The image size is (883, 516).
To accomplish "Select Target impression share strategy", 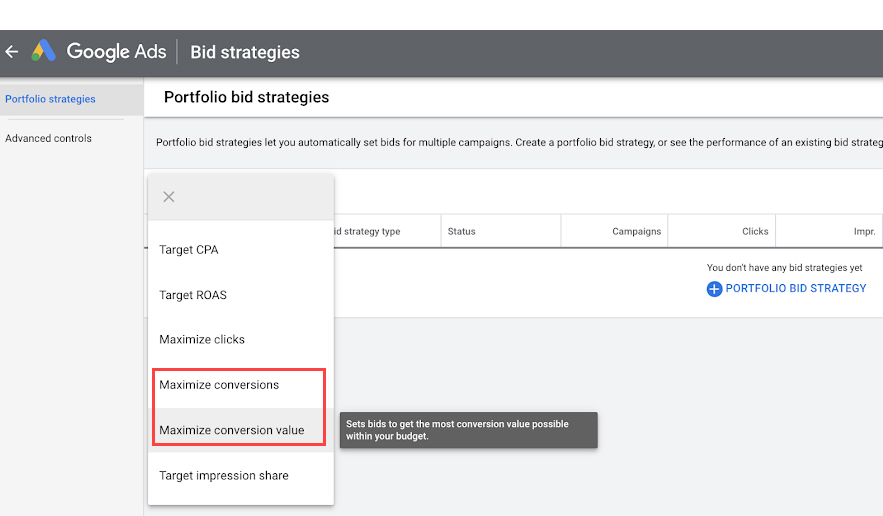I will 240,475.
